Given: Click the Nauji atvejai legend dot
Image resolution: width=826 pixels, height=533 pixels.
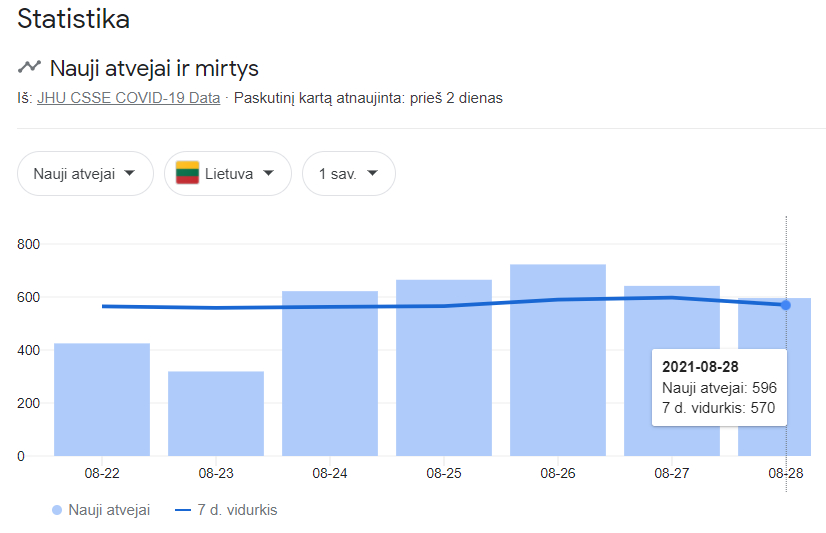Looking at the screenshot, I should point(57,510).
